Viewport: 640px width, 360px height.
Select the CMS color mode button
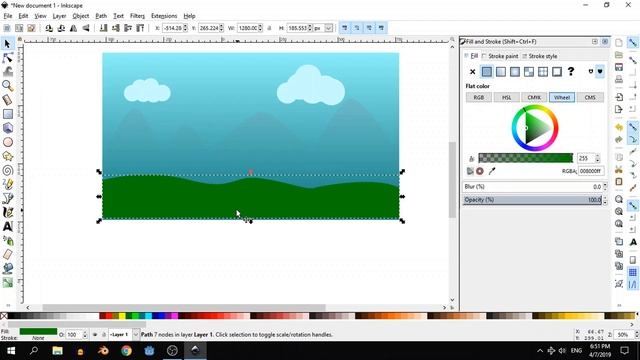click(590, 98)
